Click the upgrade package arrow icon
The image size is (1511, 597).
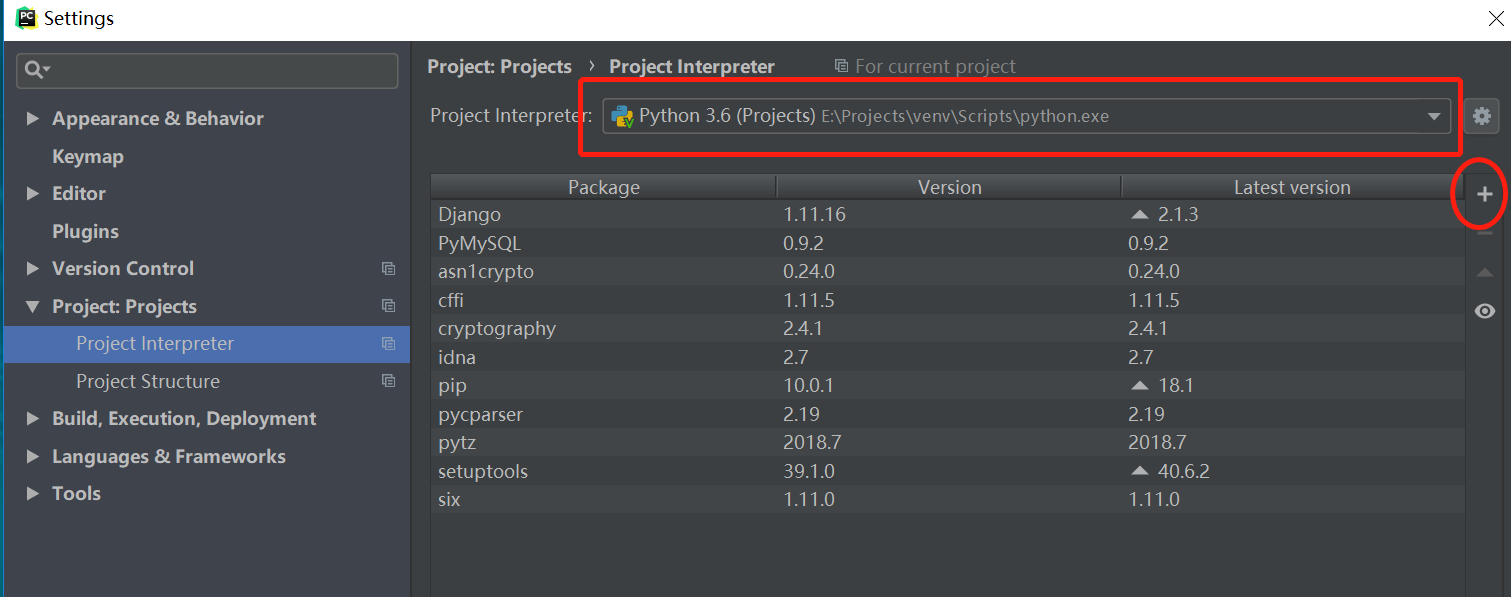tap(1485, 273)
